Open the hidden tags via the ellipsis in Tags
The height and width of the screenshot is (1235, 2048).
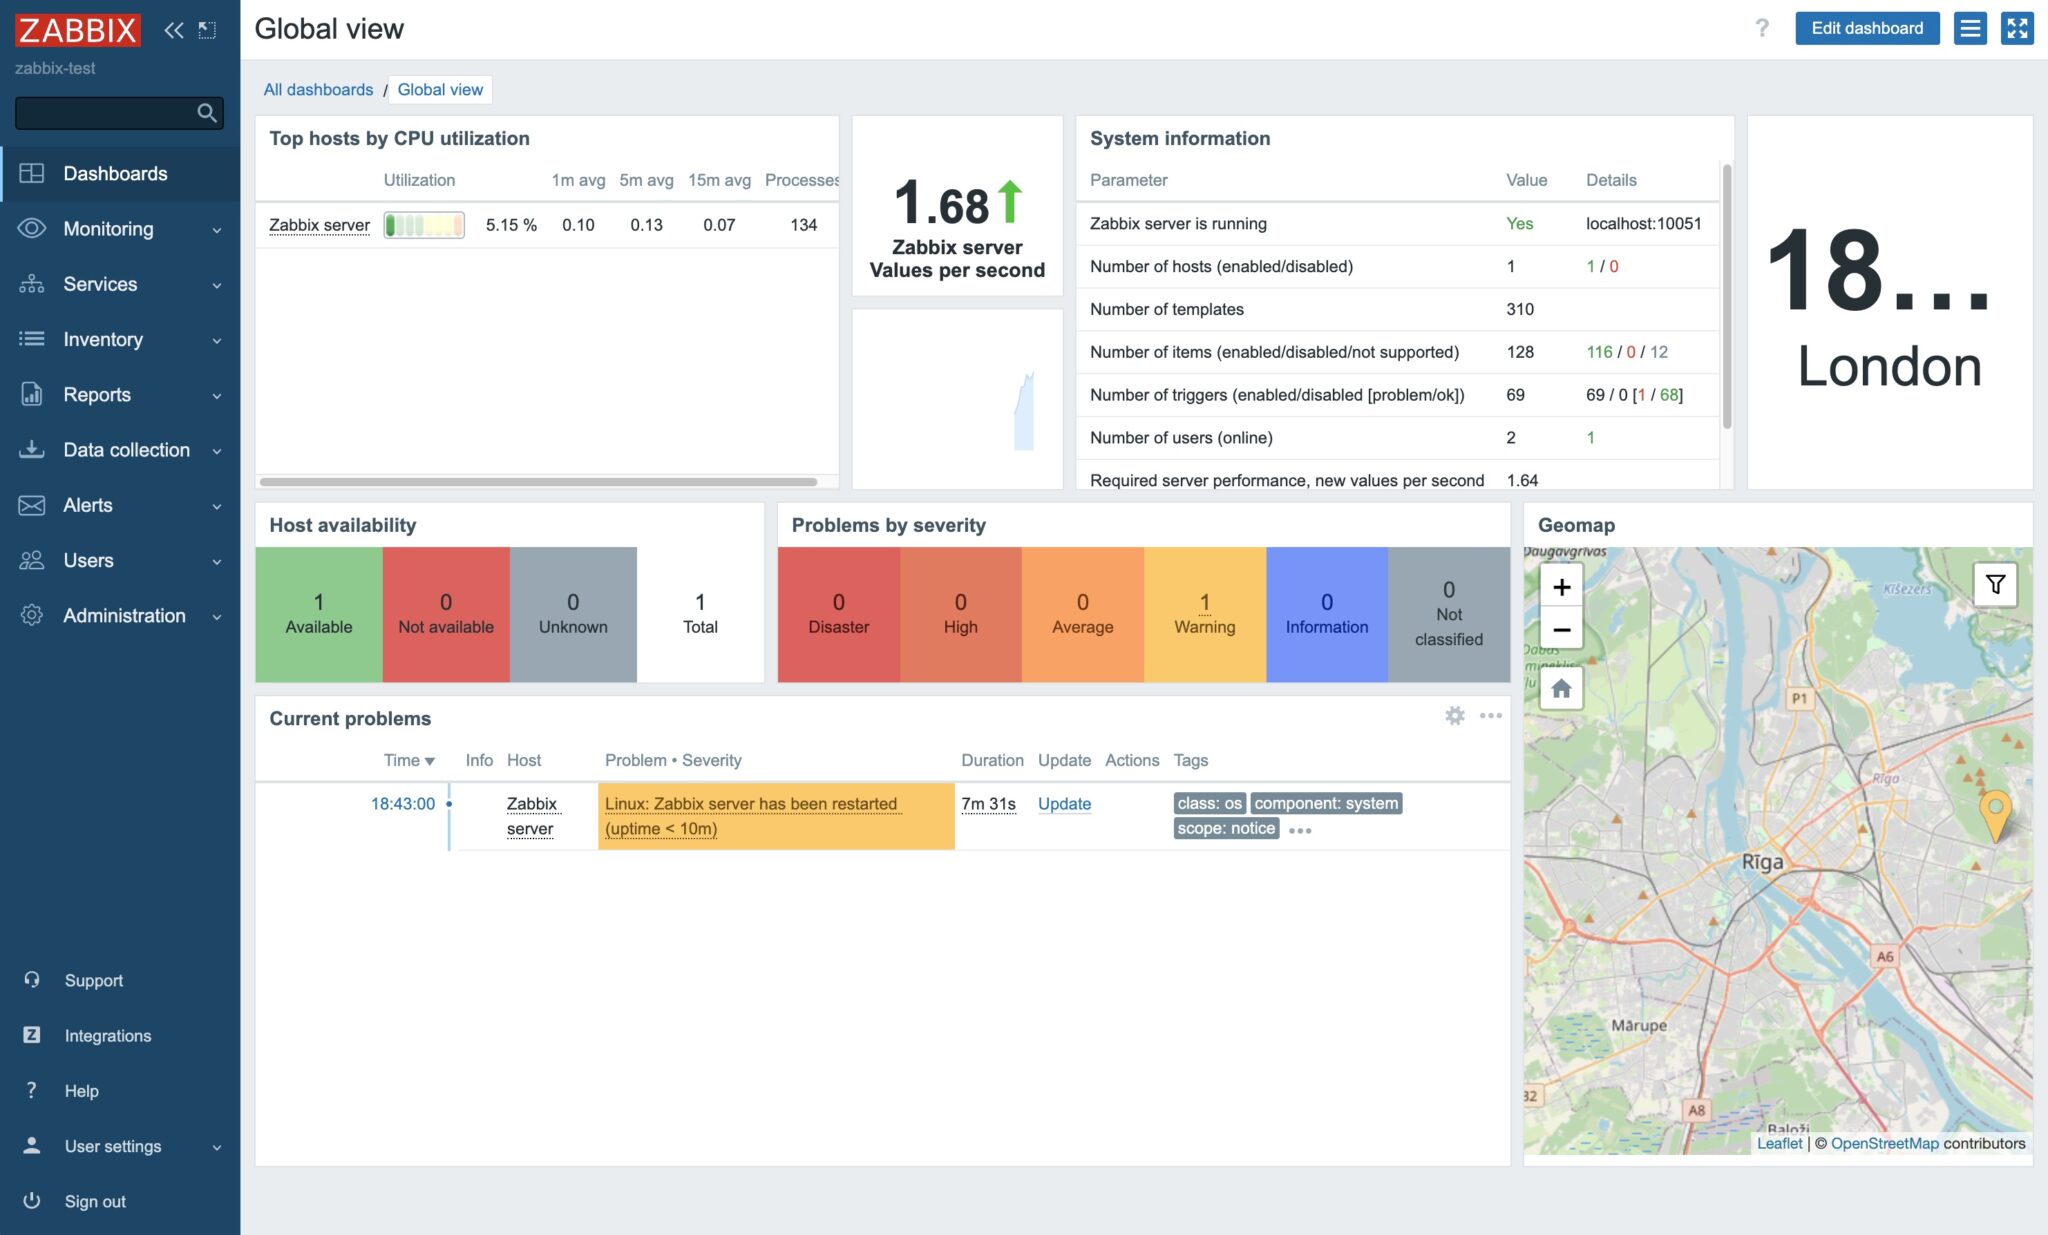(1301, 831)
